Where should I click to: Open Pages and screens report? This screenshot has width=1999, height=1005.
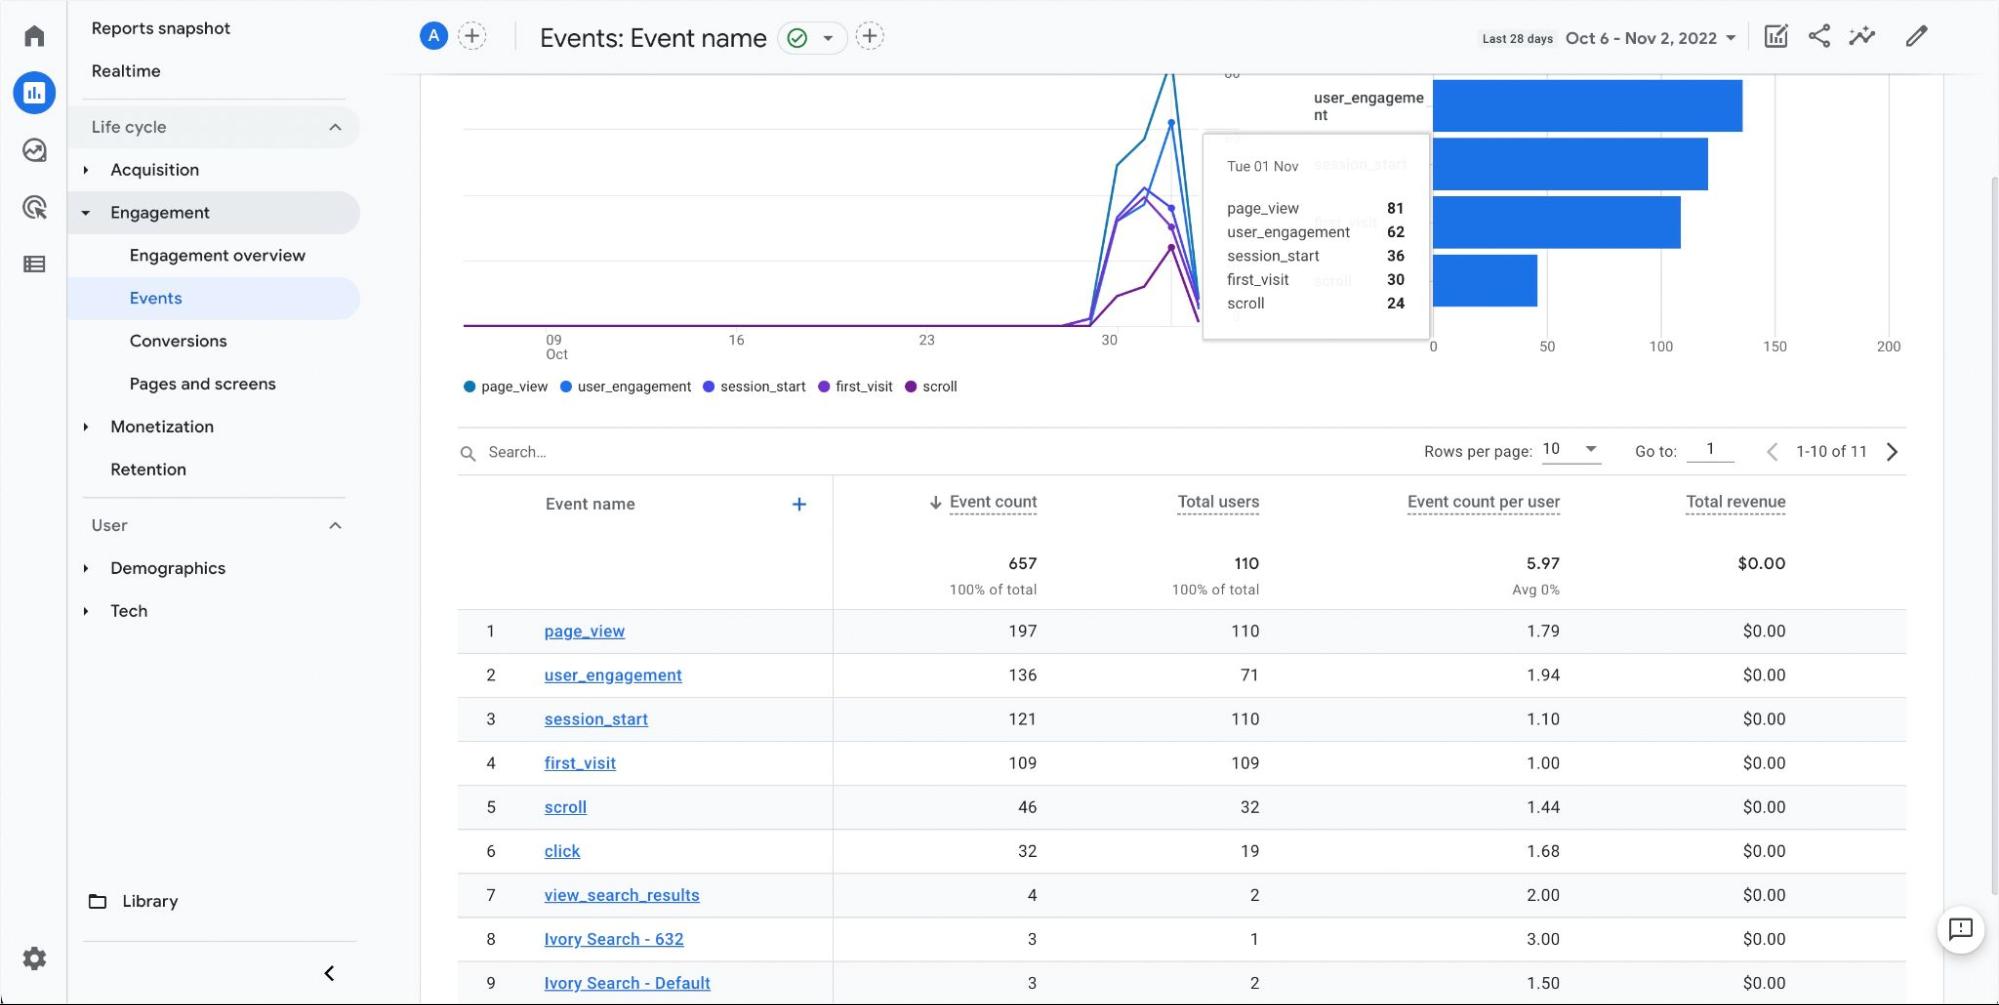(x=202, y=384)
